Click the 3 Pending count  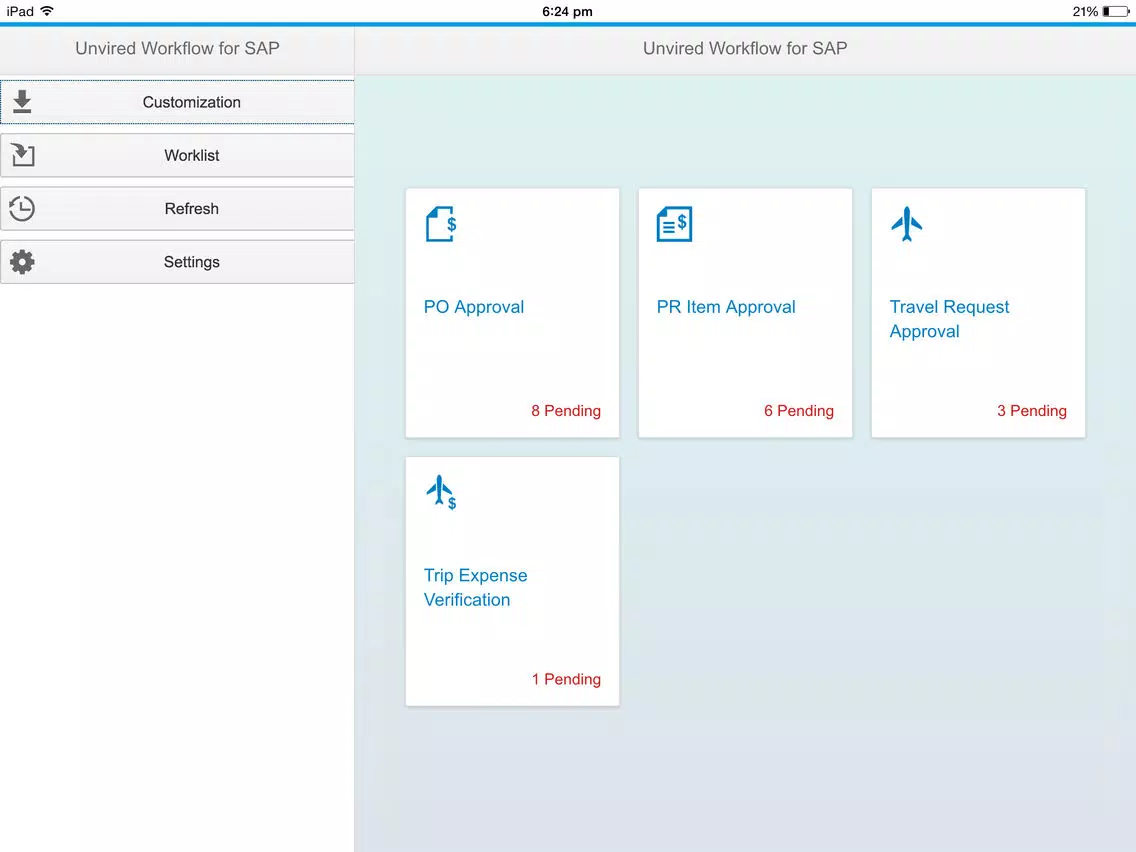[1032, 411]
